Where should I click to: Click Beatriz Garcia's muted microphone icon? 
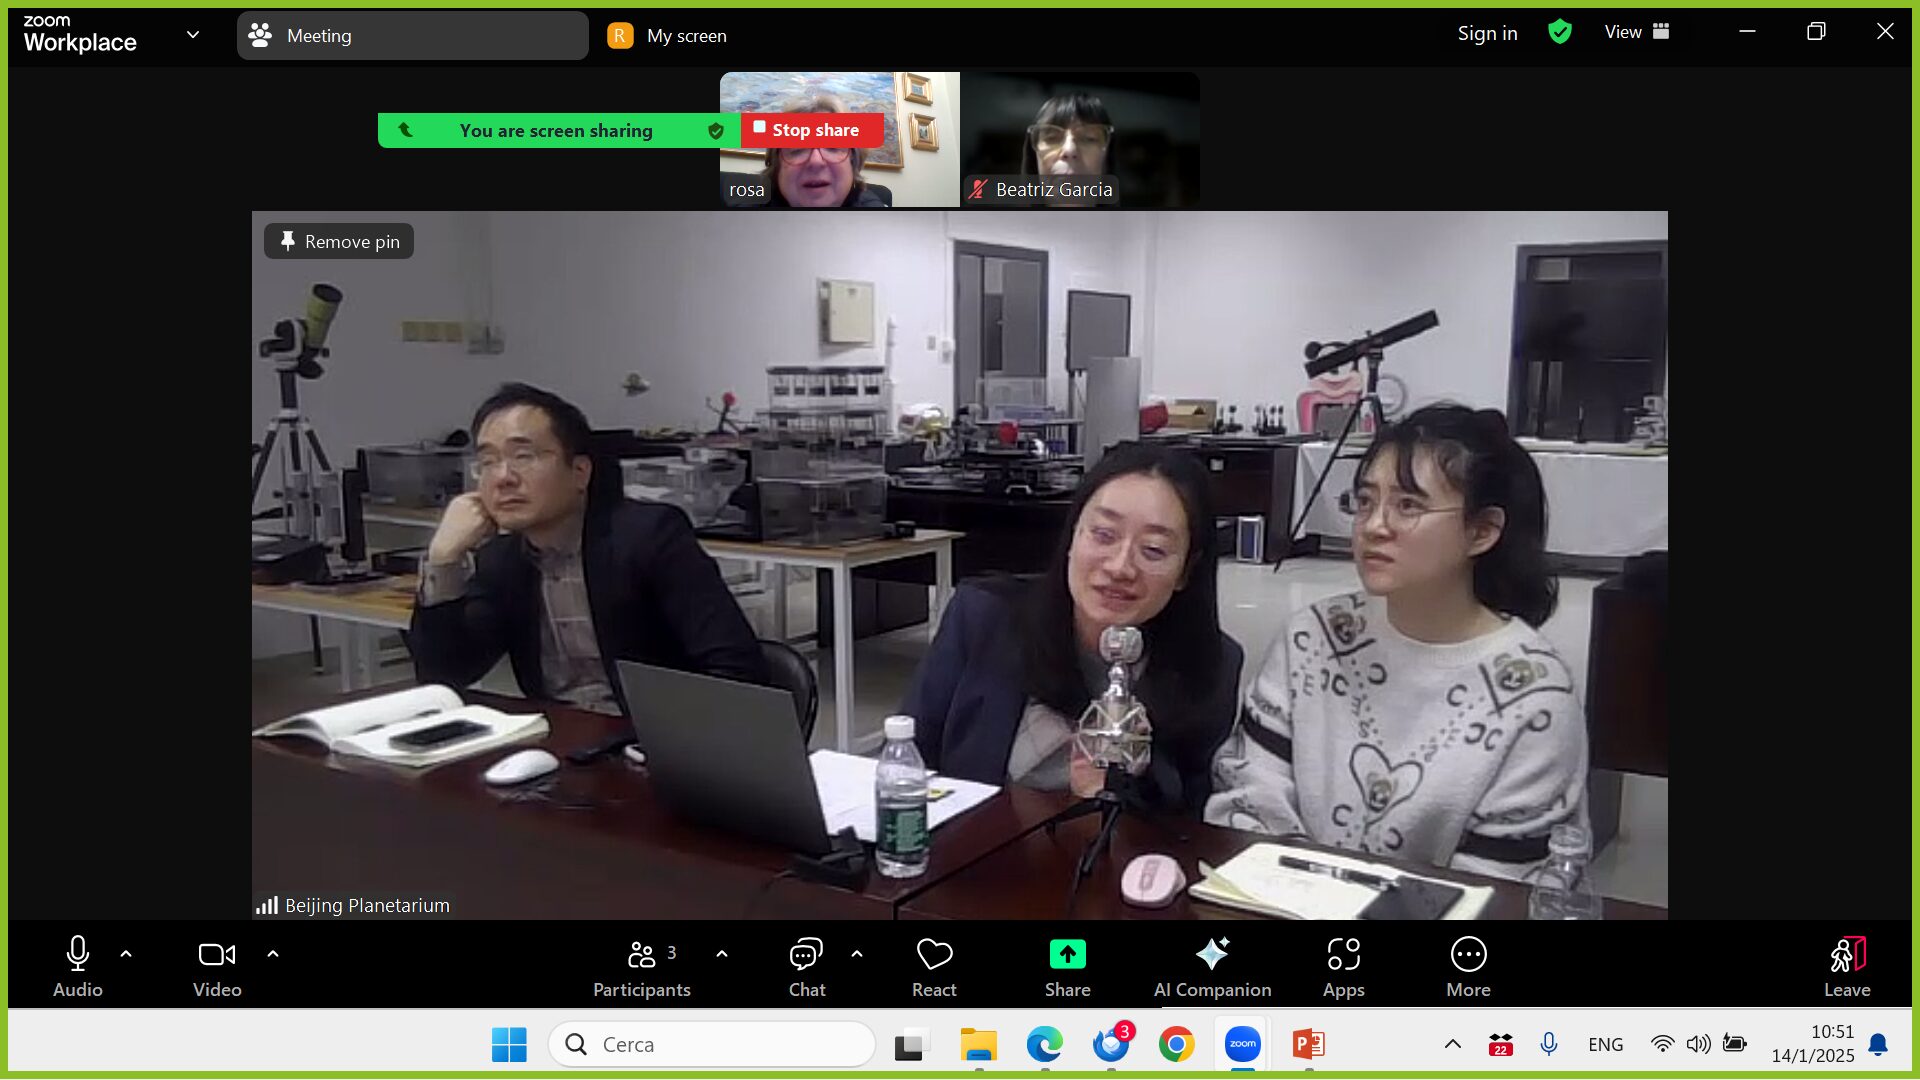pos(978,189)
